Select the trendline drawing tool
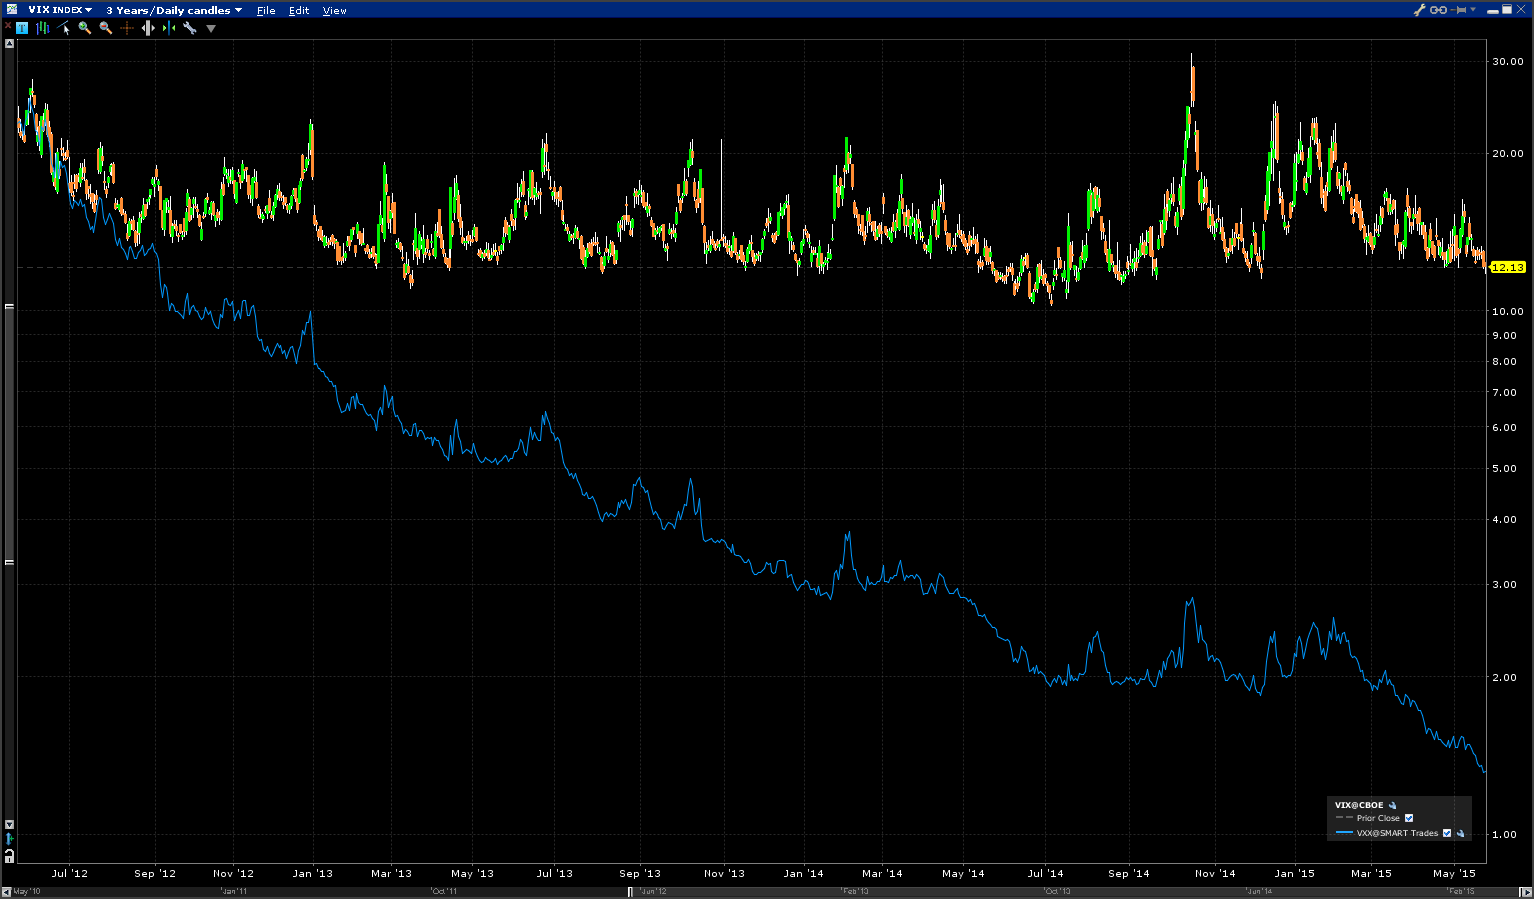This screenshot has height=899, width=1534. tap(64, 28)
